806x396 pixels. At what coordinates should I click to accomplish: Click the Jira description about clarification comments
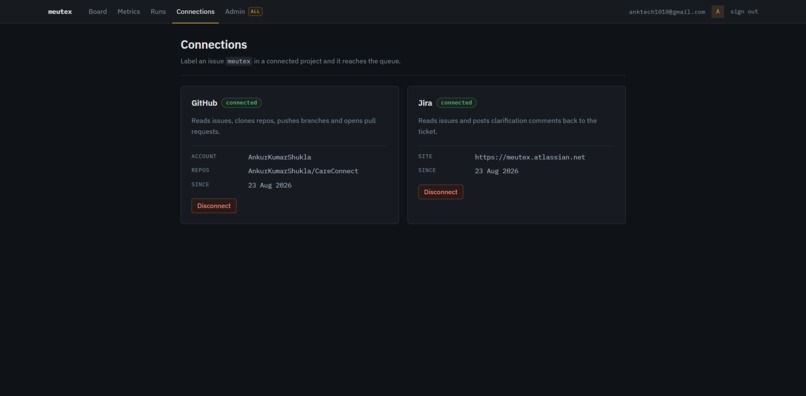pos(507,126)
